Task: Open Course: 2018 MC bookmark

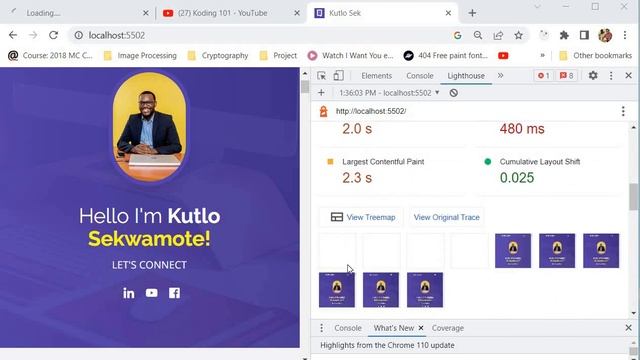Action: point(51,56)
